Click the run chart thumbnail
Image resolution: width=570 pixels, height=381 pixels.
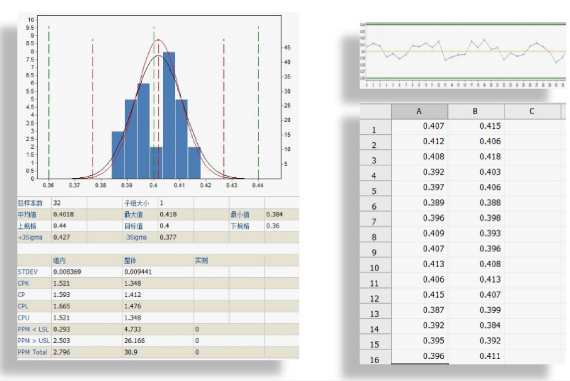coord(463,55)
